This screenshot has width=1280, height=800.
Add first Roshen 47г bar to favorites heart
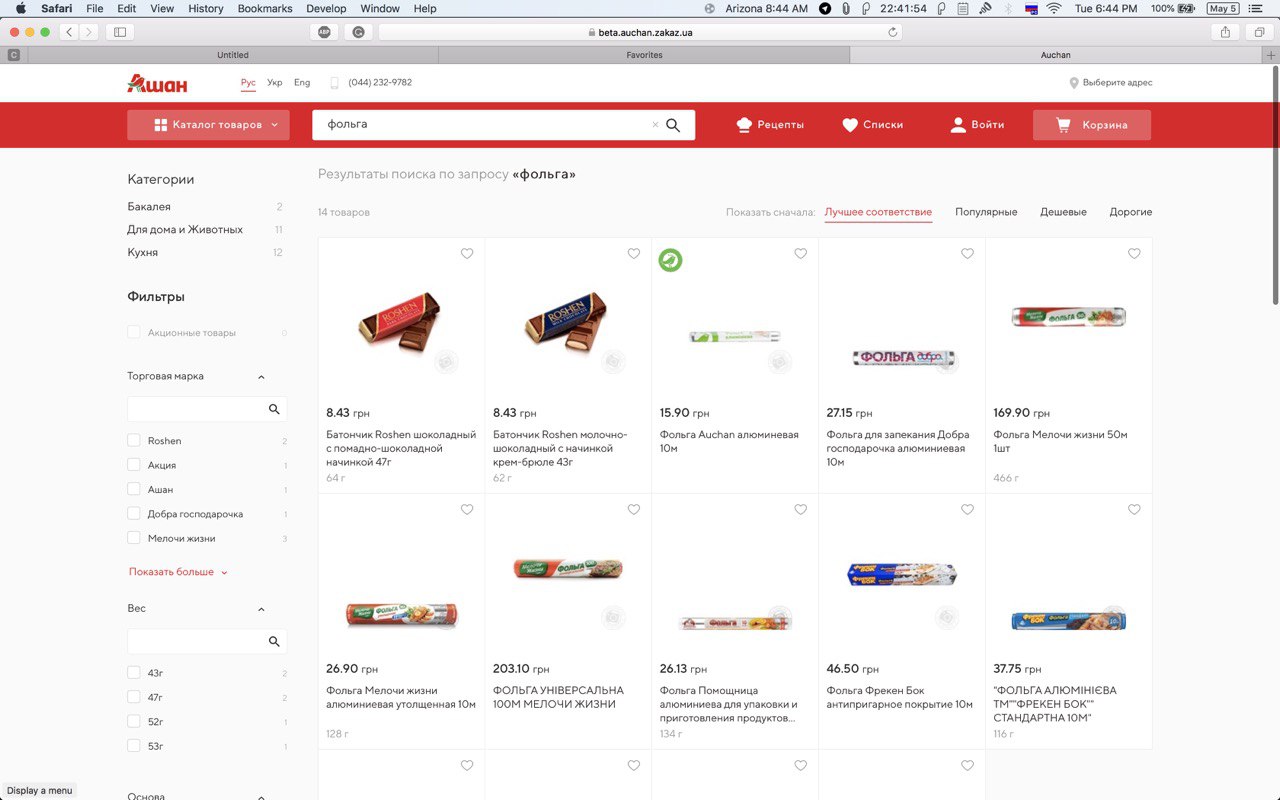(467, 254)
